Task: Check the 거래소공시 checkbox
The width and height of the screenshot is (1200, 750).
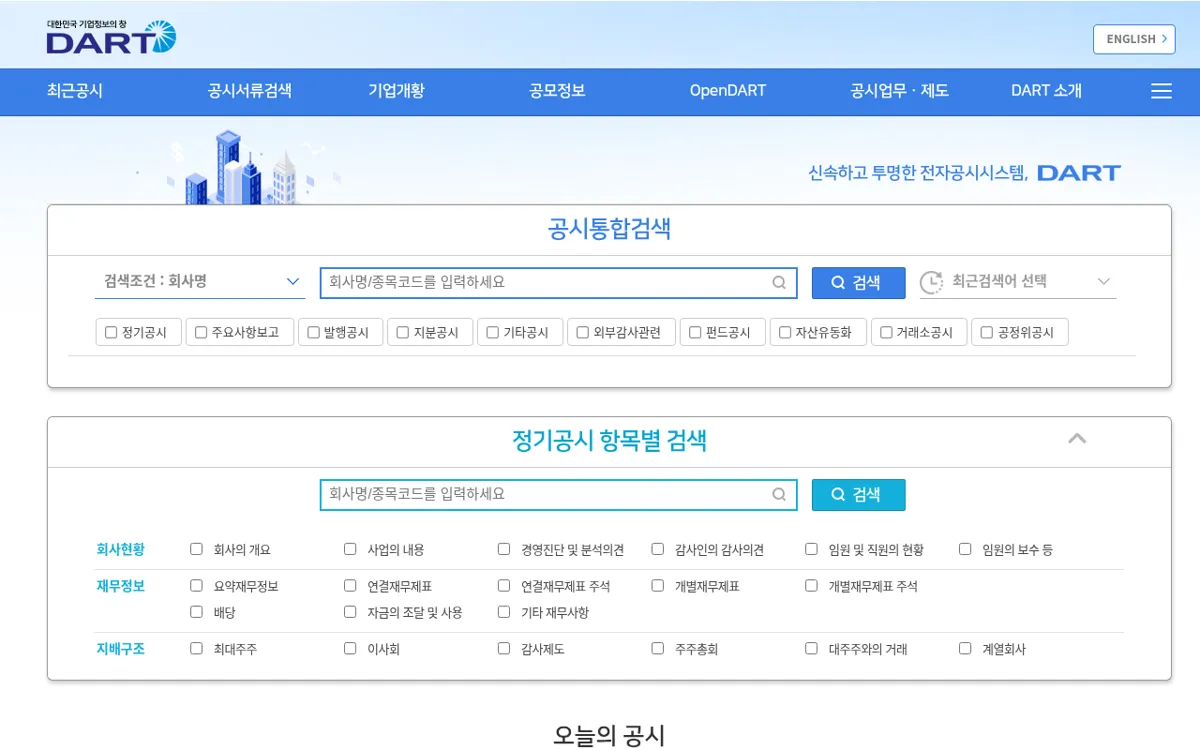Action: click(886, 333)
